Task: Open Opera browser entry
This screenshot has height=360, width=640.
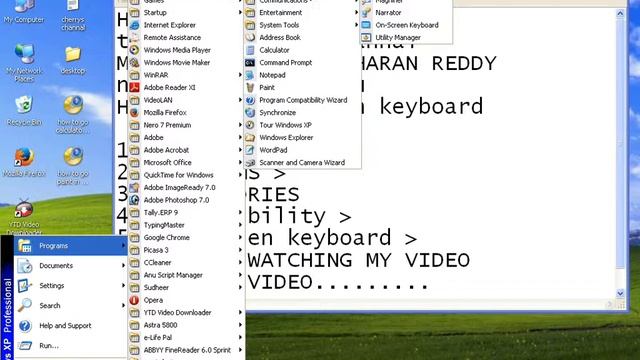Action: tap(187, 300)
